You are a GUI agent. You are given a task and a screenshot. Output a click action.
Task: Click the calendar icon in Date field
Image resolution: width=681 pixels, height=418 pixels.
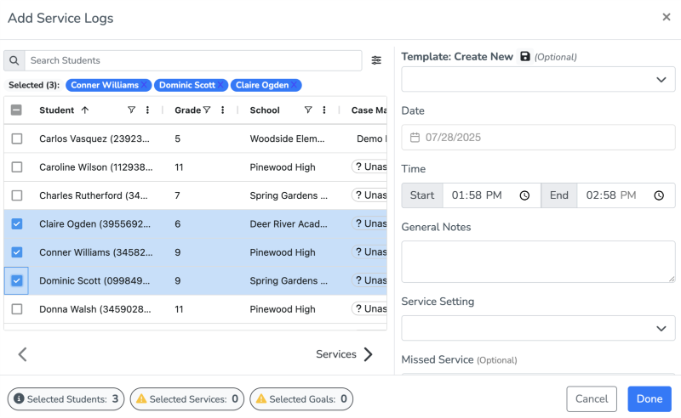415,137
